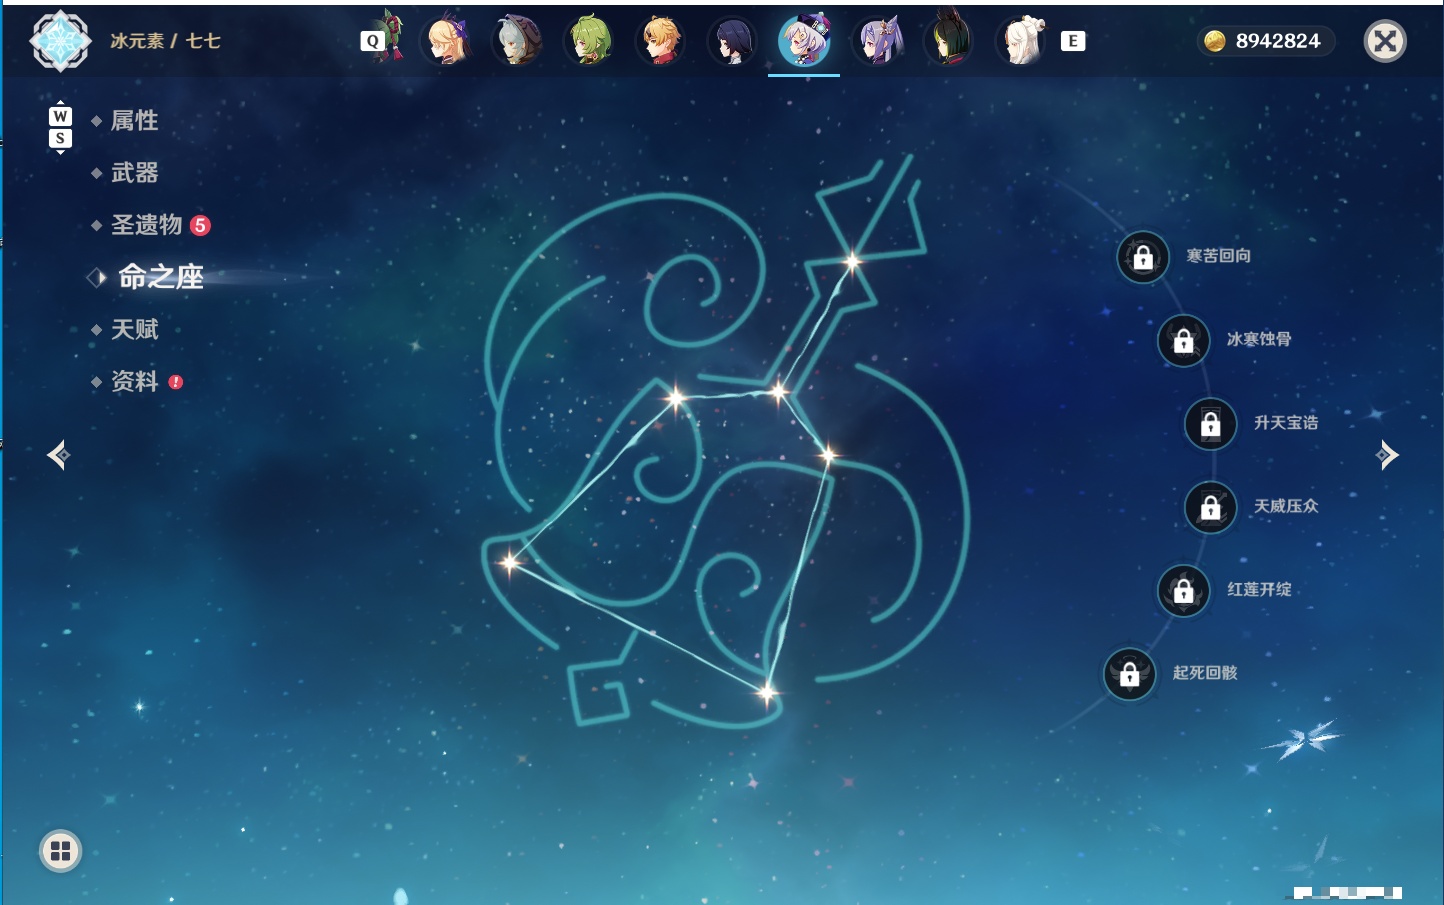This screenshot has height=905, width=1444.
Task: Open locked constellation 红莲开绽
Action: click(1184, 591)
